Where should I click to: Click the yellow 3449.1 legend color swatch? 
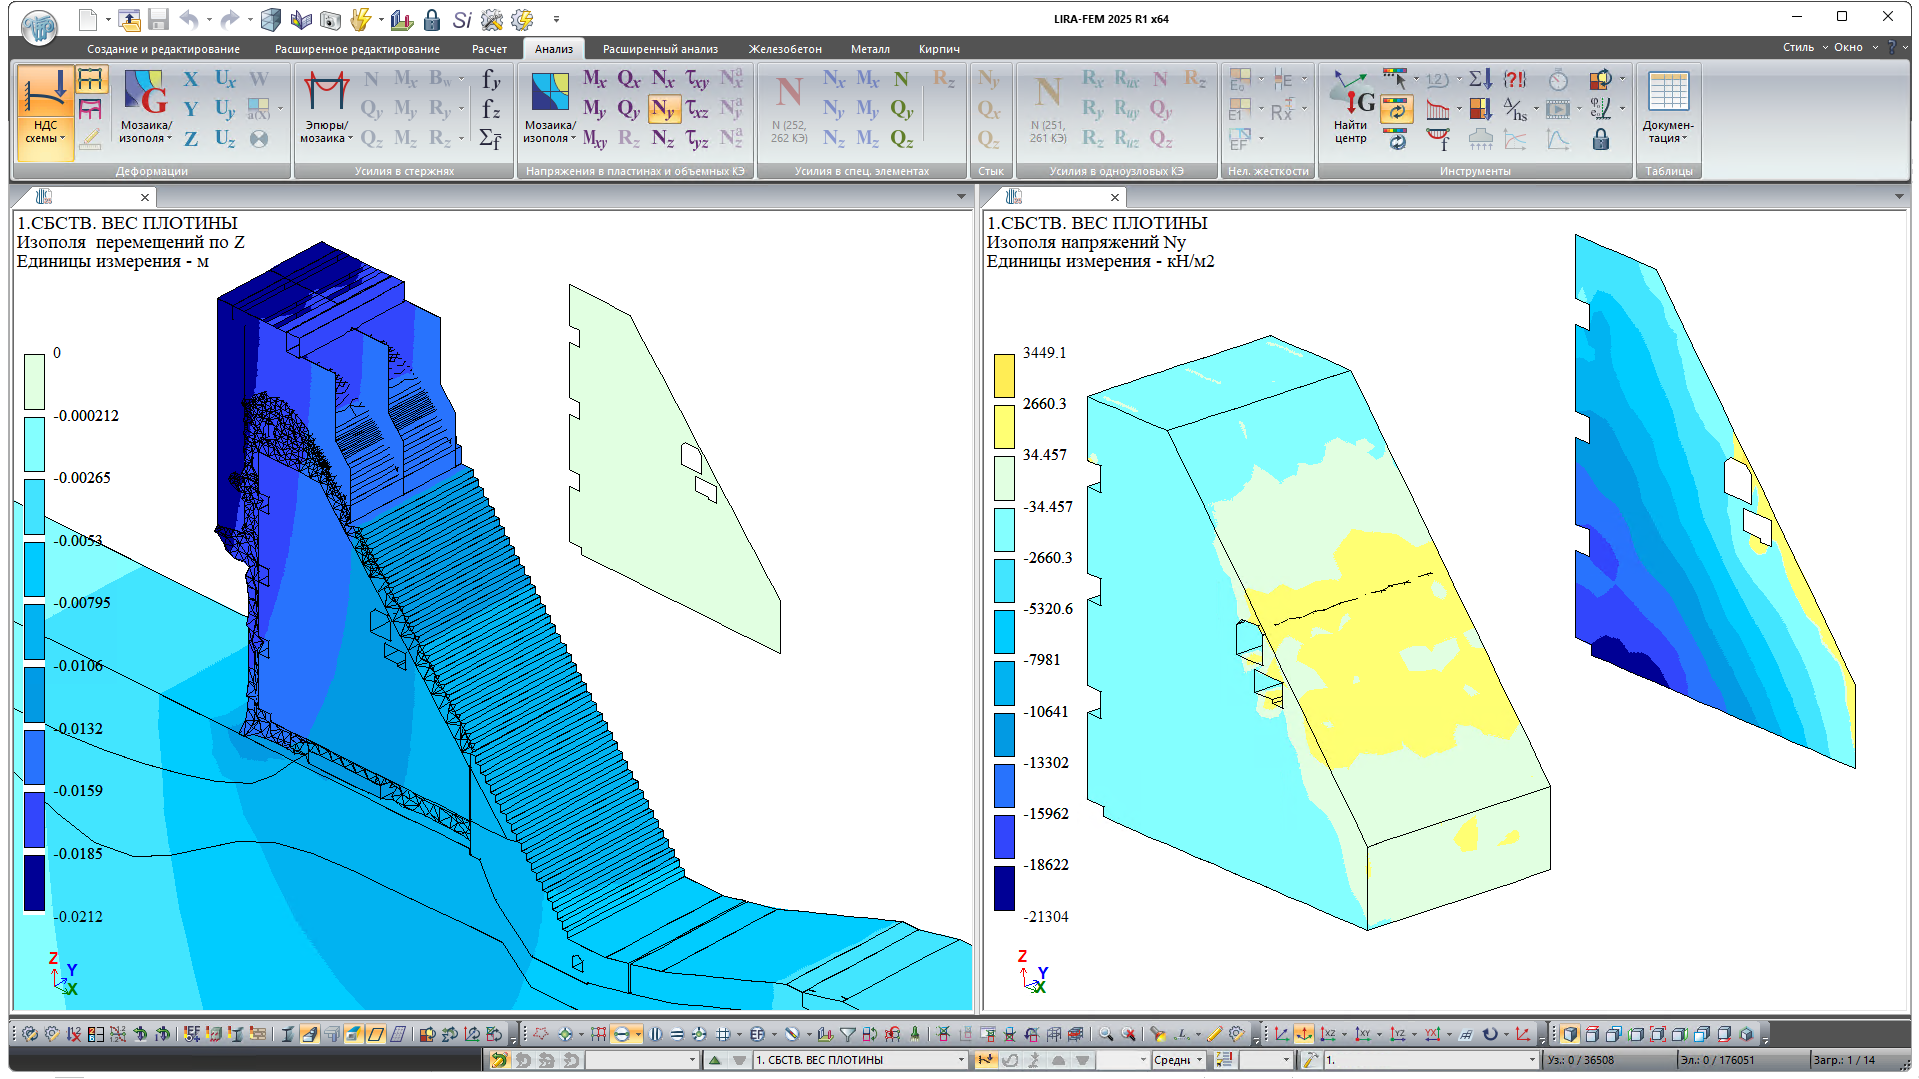click(x=1004, y=375)
